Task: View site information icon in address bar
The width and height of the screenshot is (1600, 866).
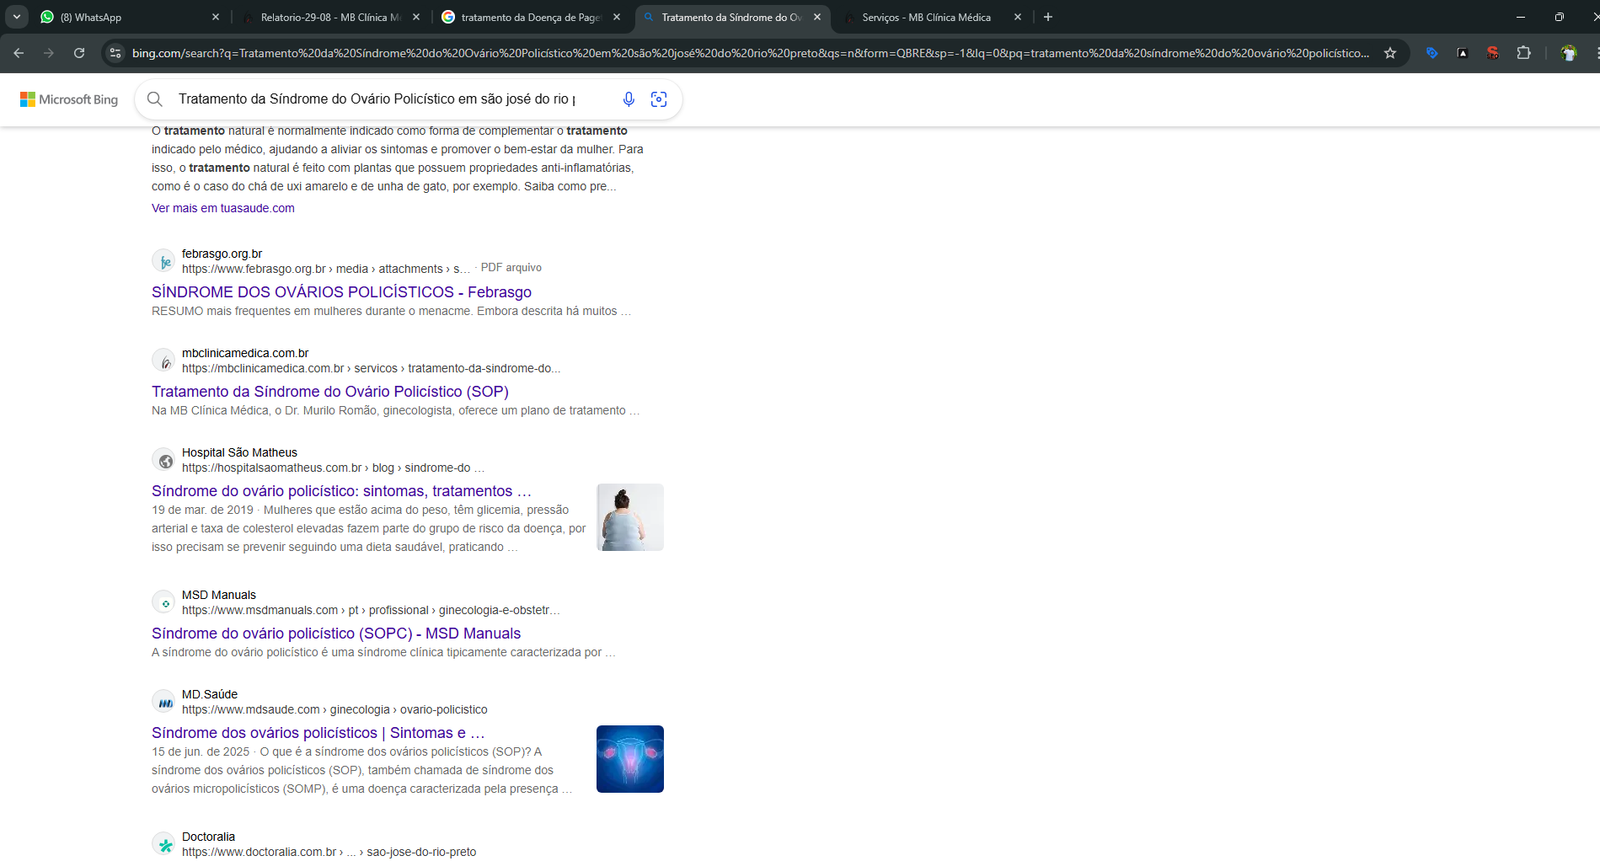Action: point(115,53)
